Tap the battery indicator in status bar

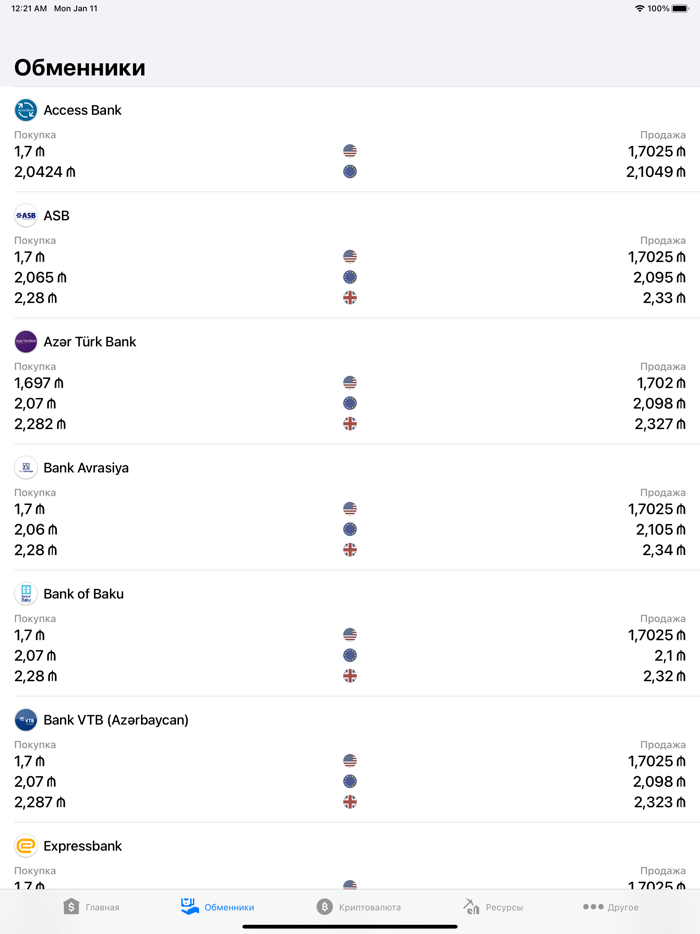680,8
